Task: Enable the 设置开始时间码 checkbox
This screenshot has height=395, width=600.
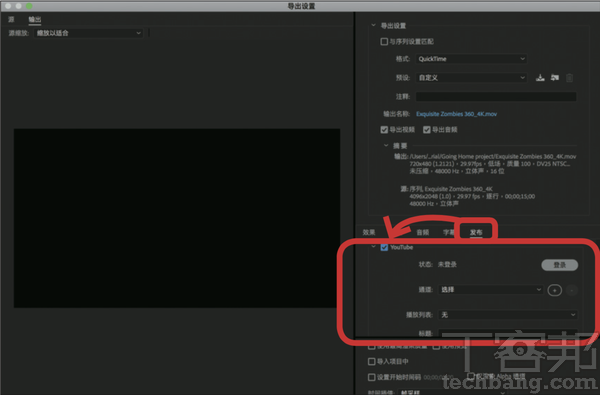Action: tap(371, 377)
